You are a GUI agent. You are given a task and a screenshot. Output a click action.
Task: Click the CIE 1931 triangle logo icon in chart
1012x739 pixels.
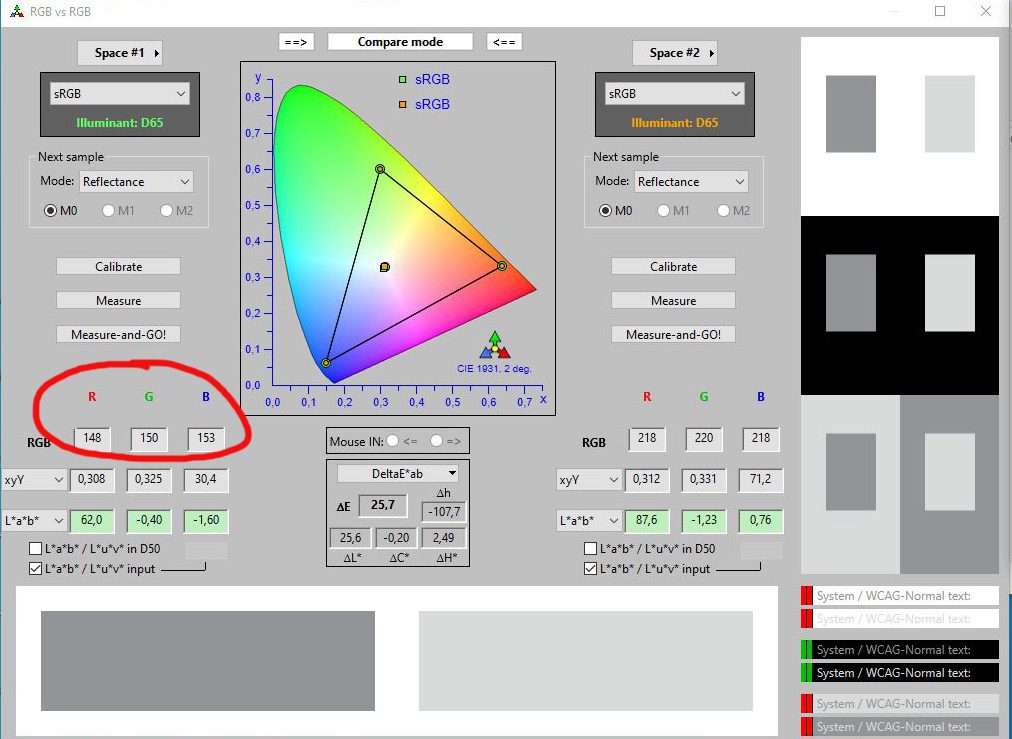494,345
